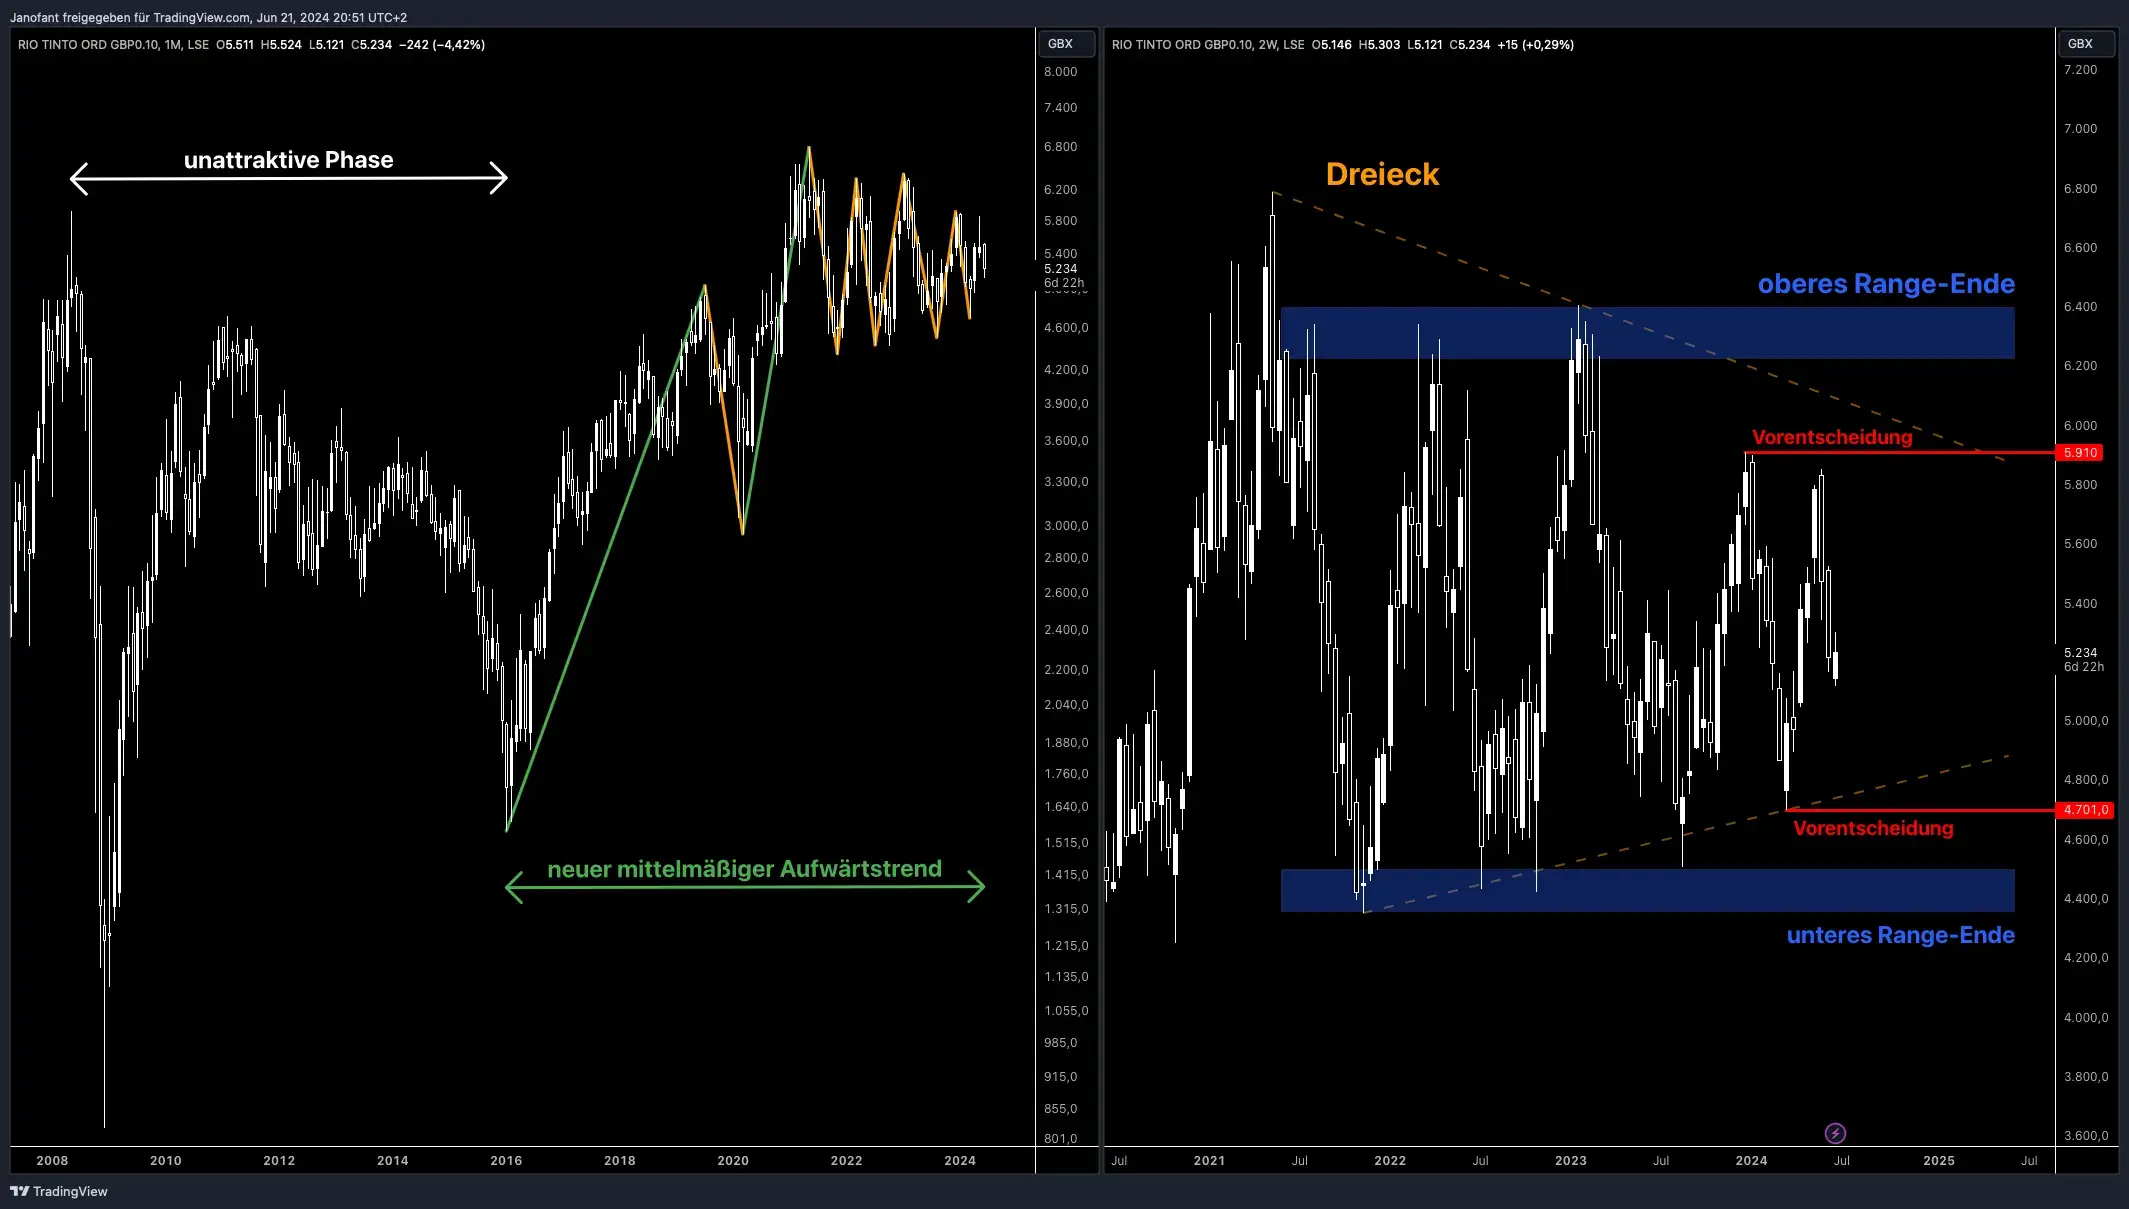This screenshot has width=2129, height=1209.
Task: Select the 'oberes Range-Ende' label
Action: click(x=1886, y=284)
